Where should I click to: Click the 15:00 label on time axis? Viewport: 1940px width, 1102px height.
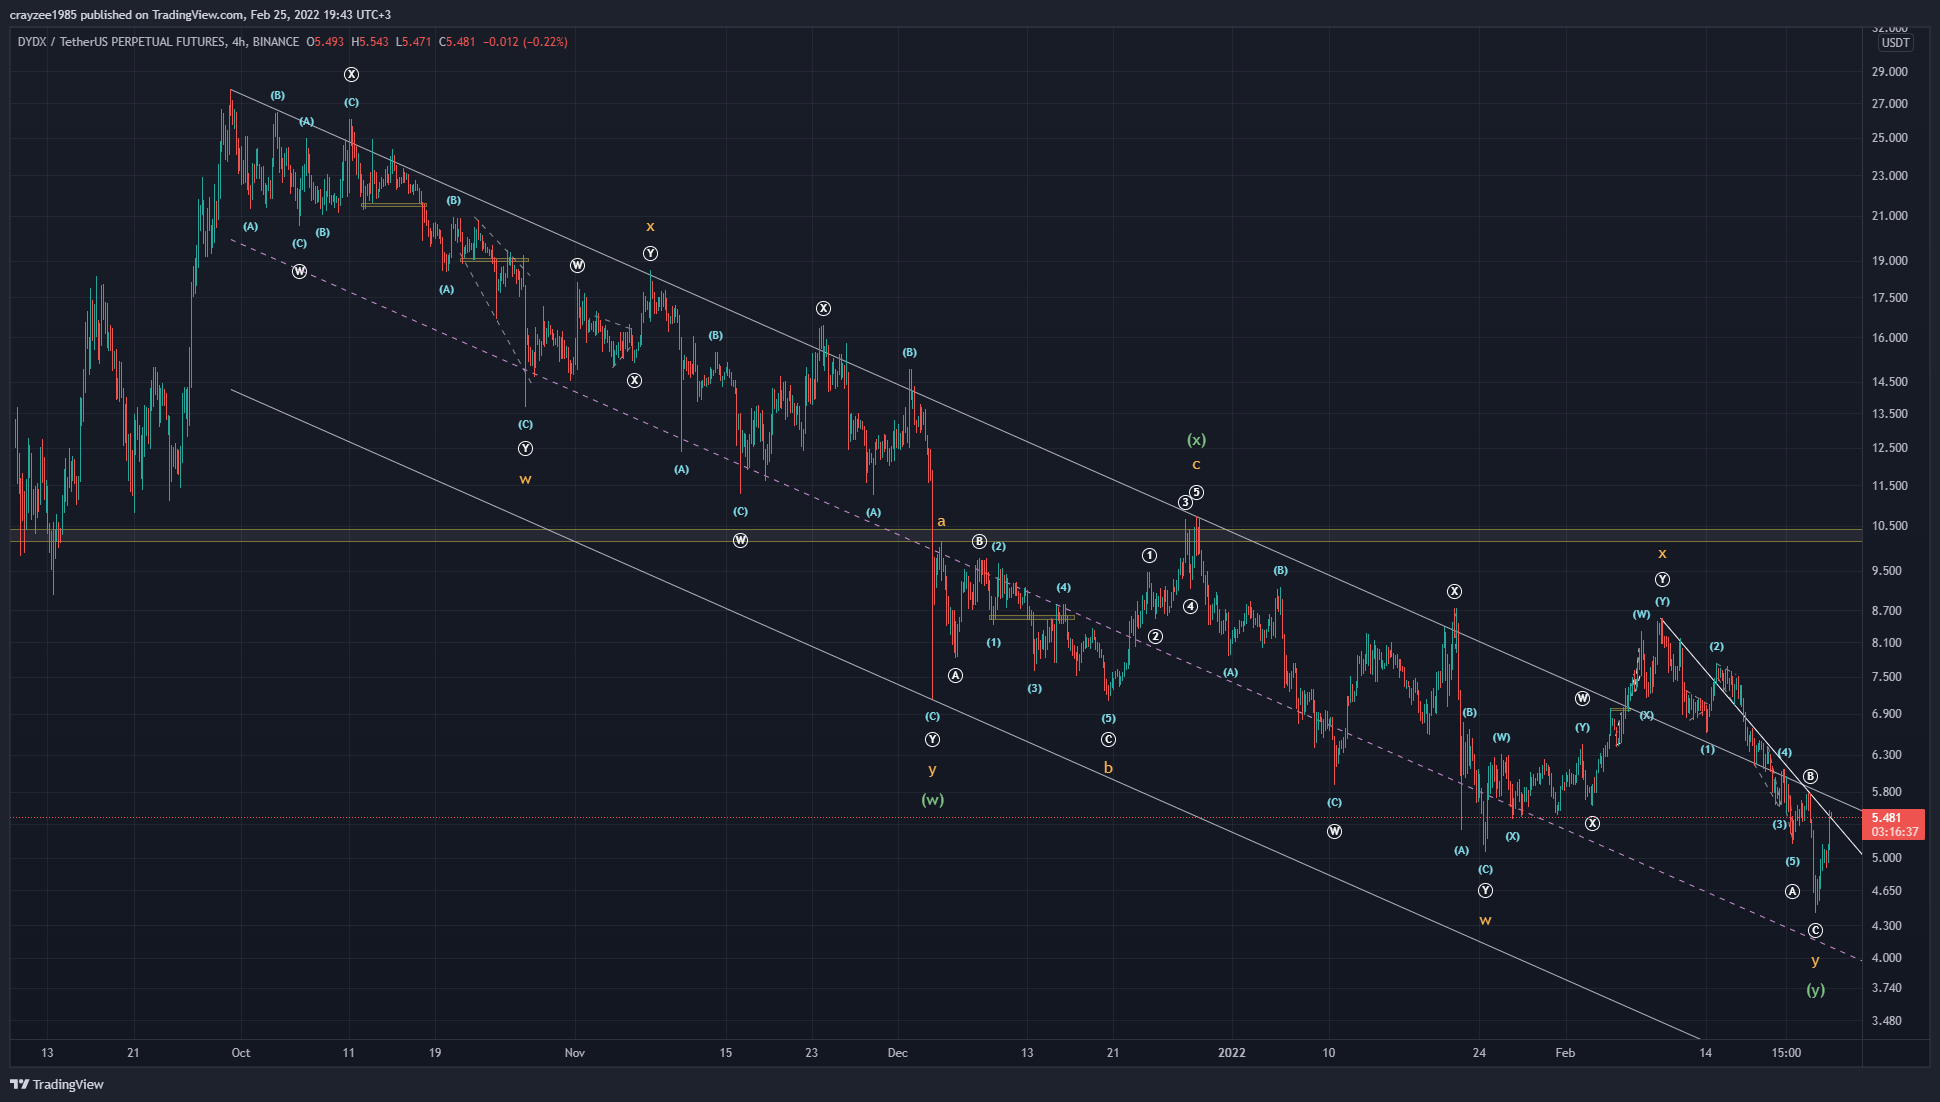pyautogui.click(x=1787, y=1053)
